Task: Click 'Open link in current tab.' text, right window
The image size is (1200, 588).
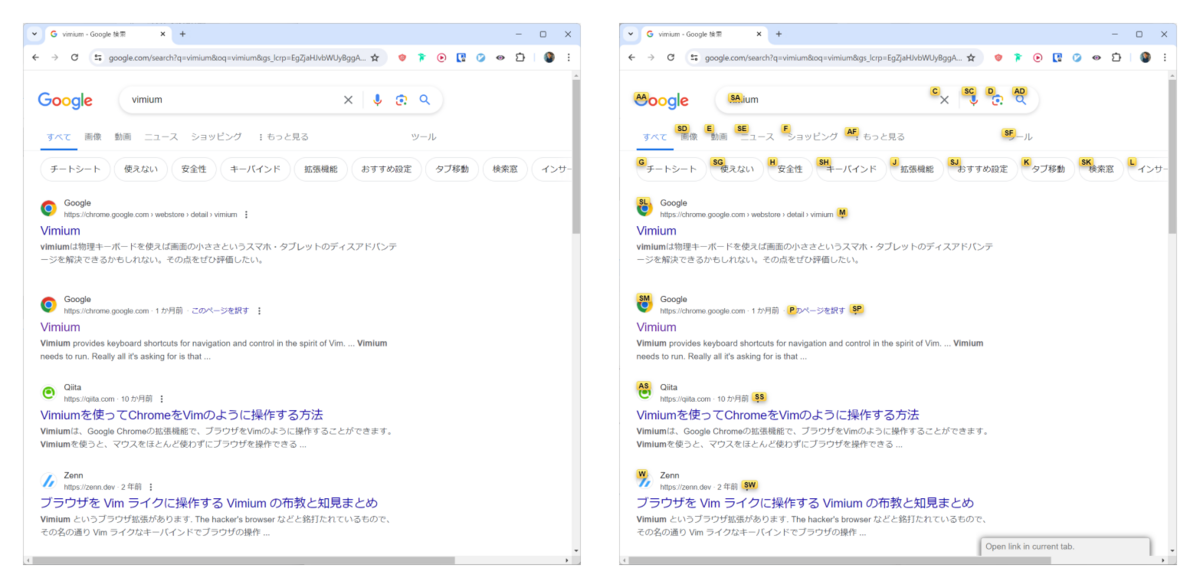Action: pyautogui.click(x=1029, y=547)
